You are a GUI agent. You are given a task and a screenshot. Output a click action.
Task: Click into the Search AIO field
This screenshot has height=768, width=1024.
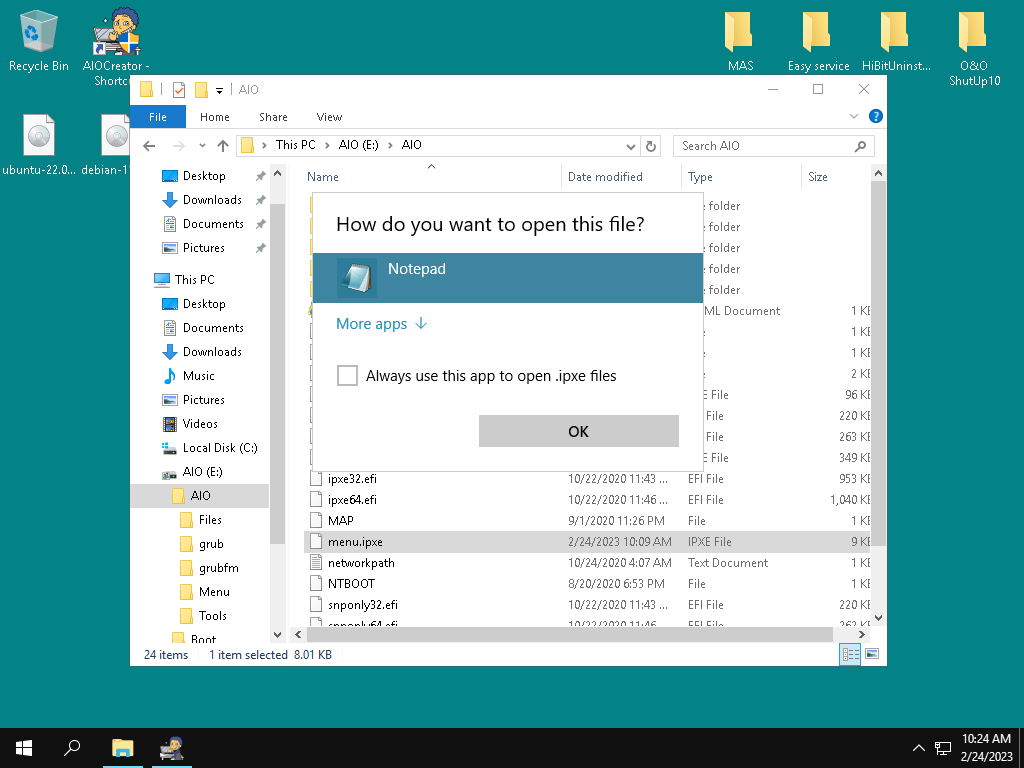tap(763, 146)
